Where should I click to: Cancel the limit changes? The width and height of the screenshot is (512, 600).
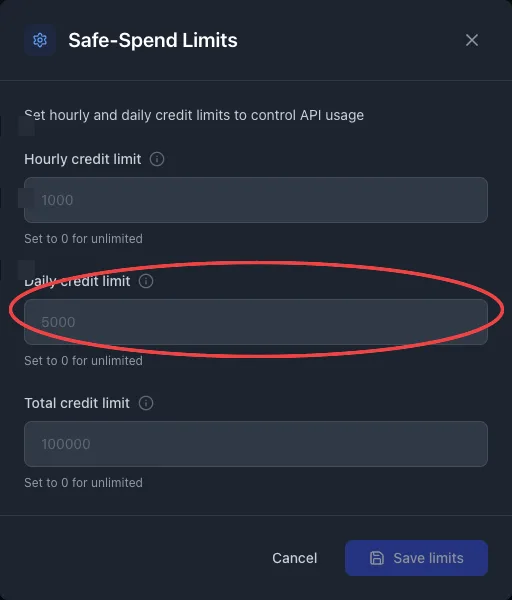tap(295, 558)
